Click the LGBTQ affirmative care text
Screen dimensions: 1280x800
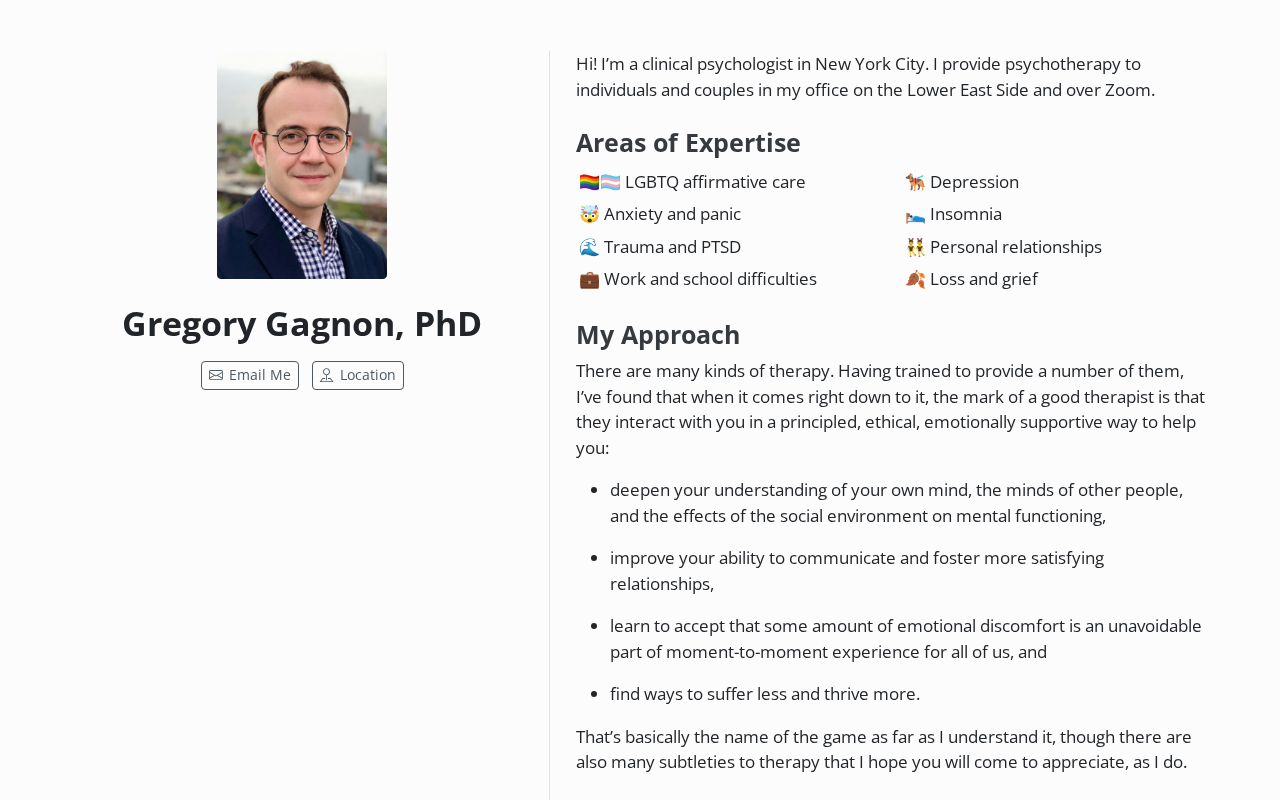point(715,182)
